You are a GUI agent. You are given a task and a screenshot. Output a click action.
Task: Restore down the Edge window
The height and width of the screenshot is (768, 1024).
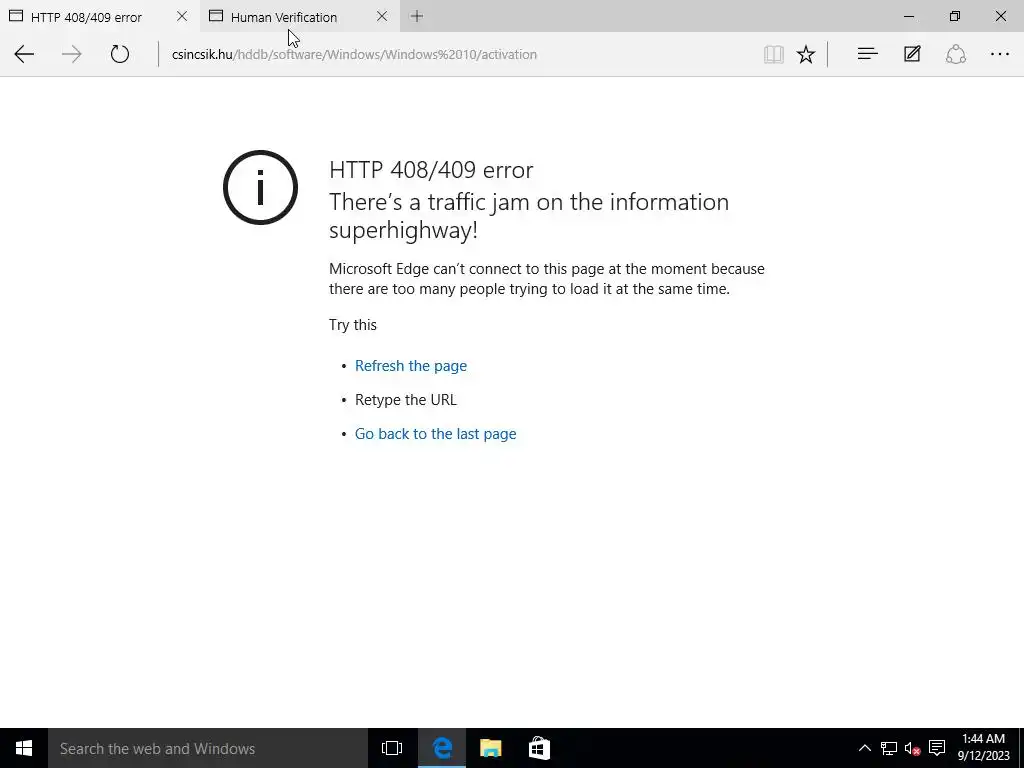pyautogui.click(x=955, y=16)
